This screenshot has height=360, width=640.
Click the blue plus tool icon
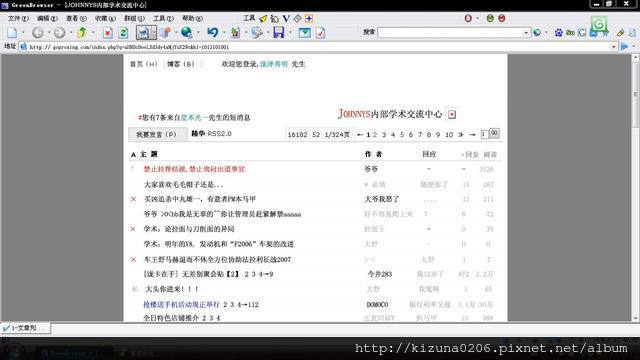(309, 18)
